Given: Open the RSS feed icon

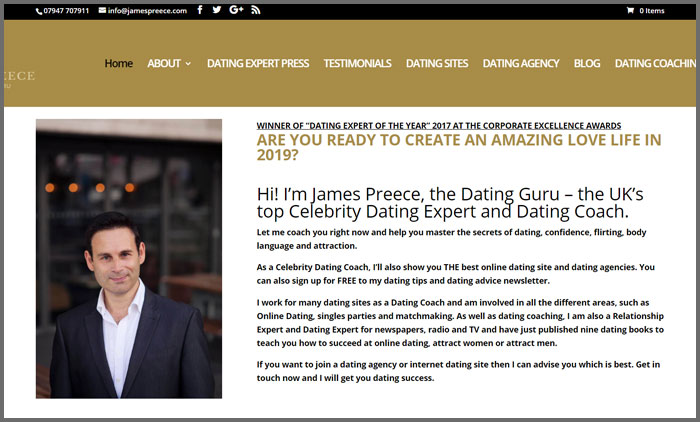Looking at the screenshot, I should 255,10.
